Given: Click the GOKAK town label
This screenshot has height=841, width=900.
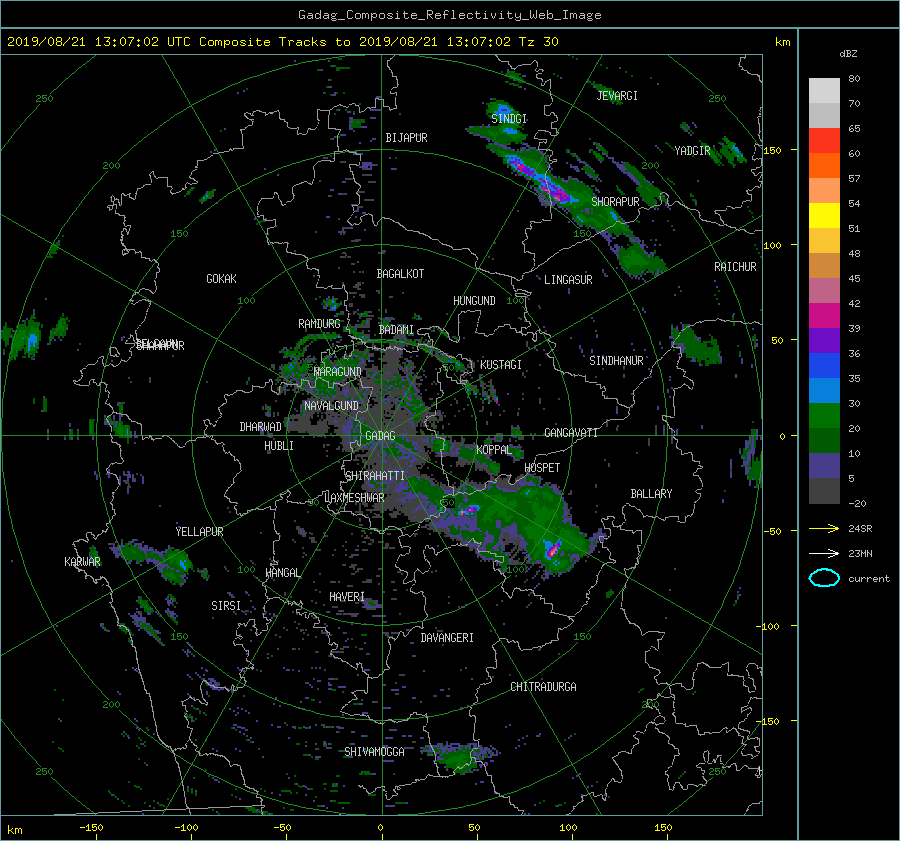Looking at the screenshot, I should tap(222, 279).
